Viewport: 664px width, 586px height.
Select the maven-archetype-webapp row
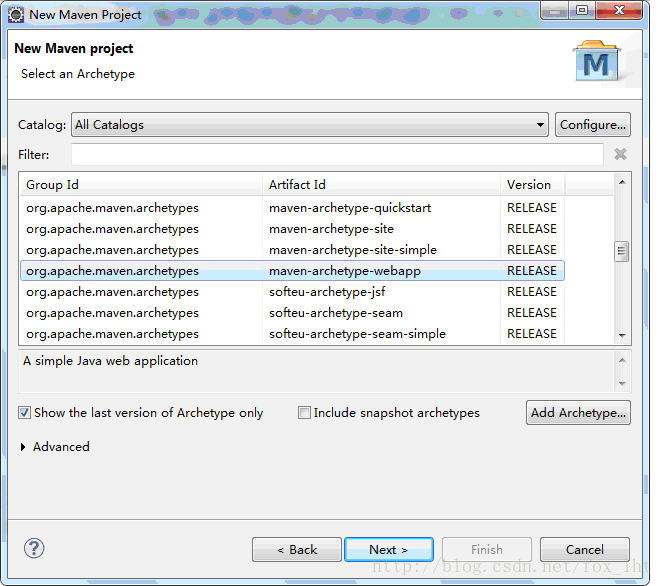click(292, 271)
